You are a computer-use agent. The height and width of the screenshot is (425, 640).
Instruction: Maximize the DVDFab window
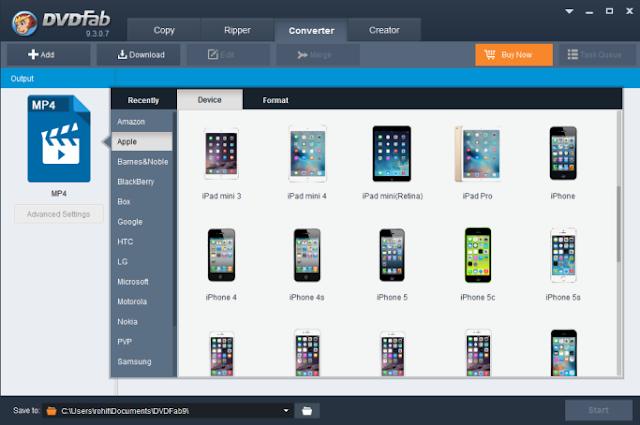point(609,11)
